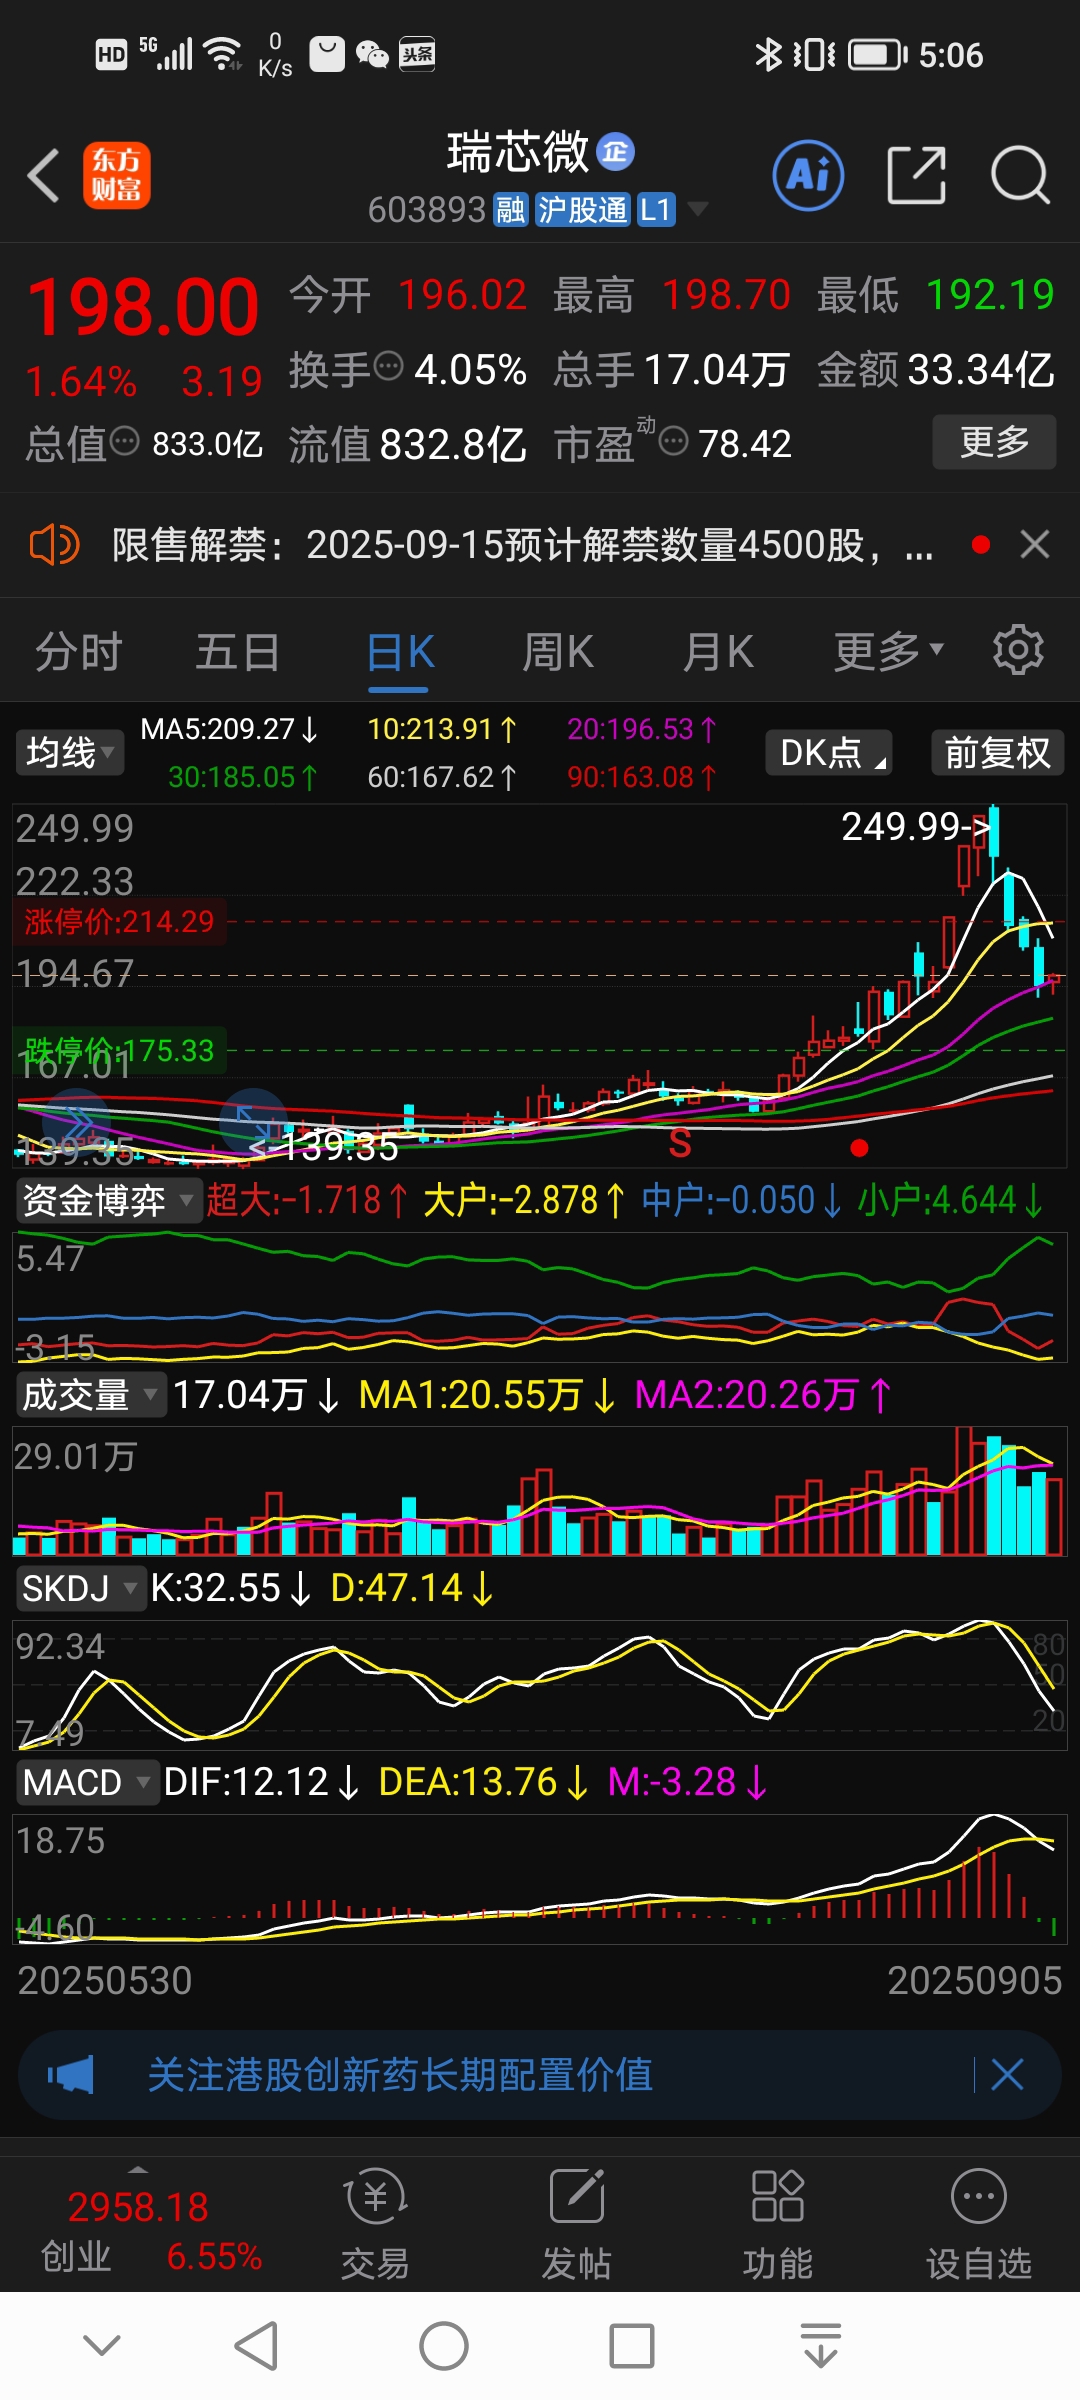
Task: Tap the 198.00 current price
Action: pyautogui.click(x=143, y=307)
